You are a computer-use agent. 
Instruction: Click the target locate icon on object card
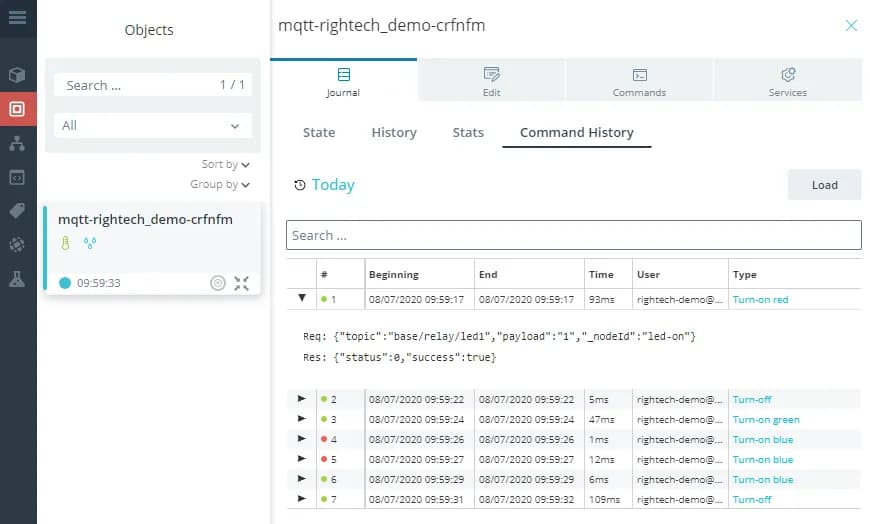tap(218, 283)
